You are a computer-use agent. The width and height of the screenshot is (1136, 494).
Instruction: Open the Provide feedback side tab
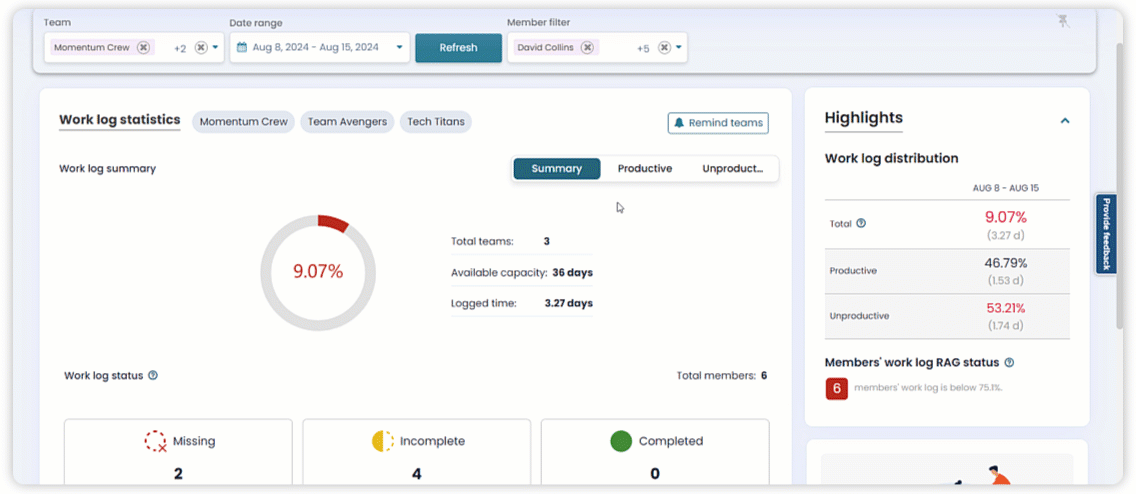coord(1106,234)
